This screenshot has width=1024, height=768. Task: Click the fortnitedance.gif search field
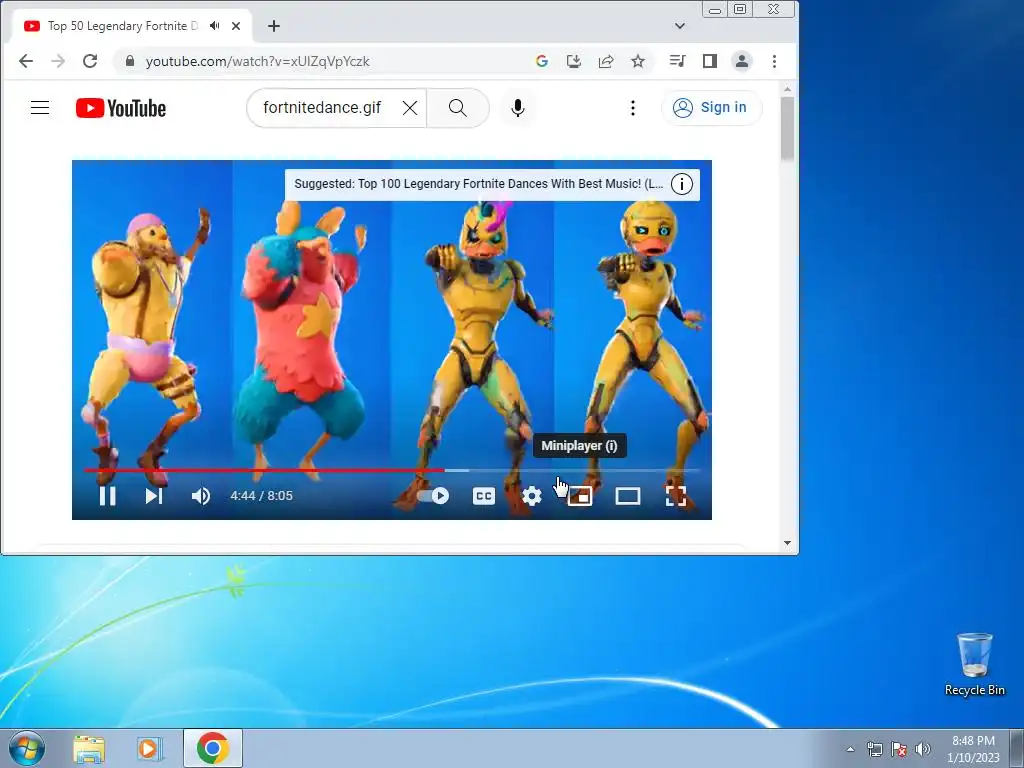[x=322, y=108]
